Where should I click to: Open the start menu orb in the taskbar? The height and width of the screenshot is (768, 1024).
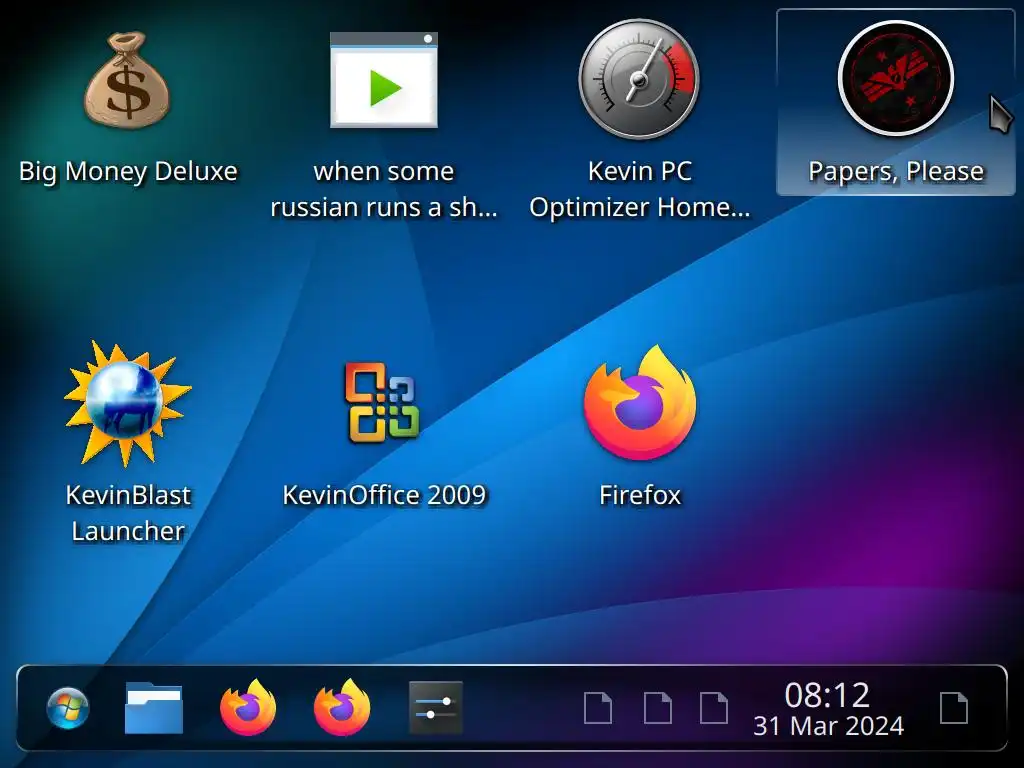(x=68, y=708)
